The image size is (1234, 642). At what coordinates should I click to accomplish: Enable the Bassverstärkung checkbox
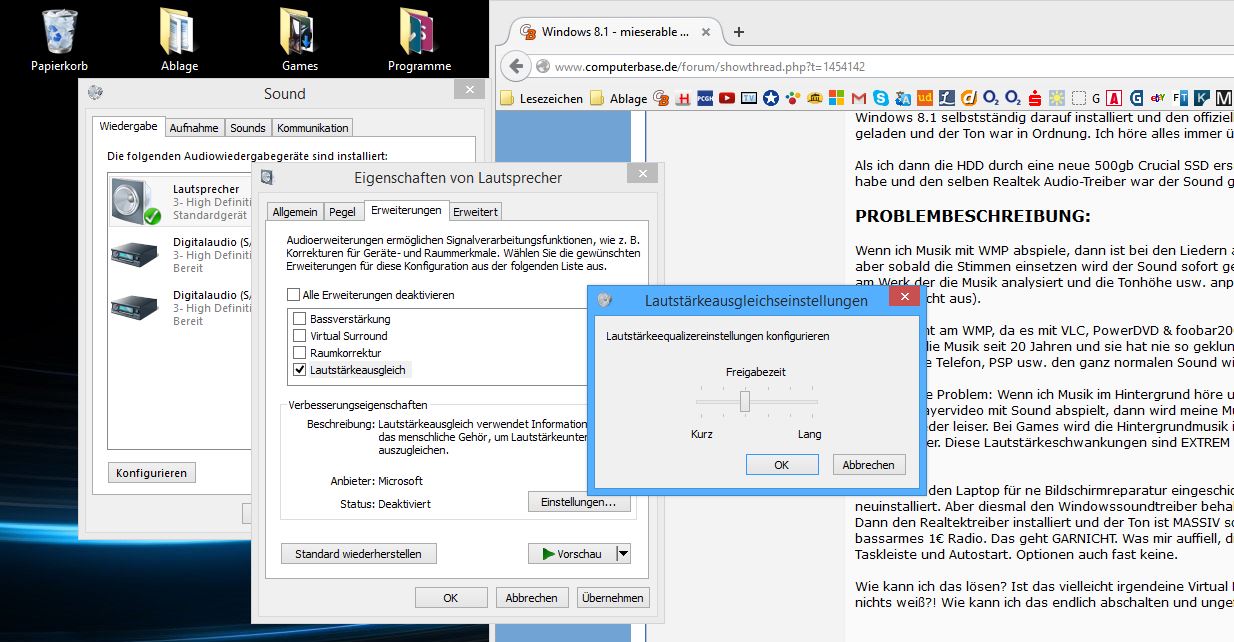click(299, 319)
